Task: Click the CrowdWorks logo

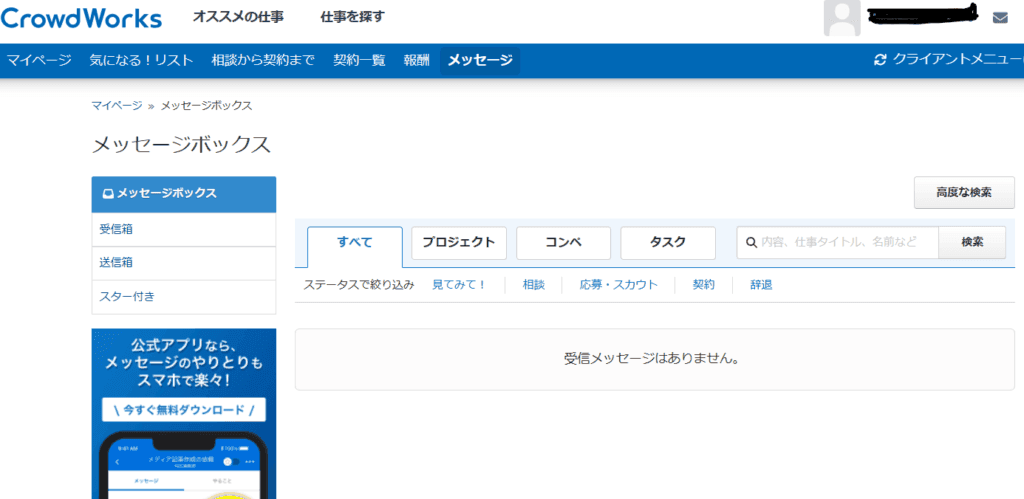Action: click(x=81, y=18)
